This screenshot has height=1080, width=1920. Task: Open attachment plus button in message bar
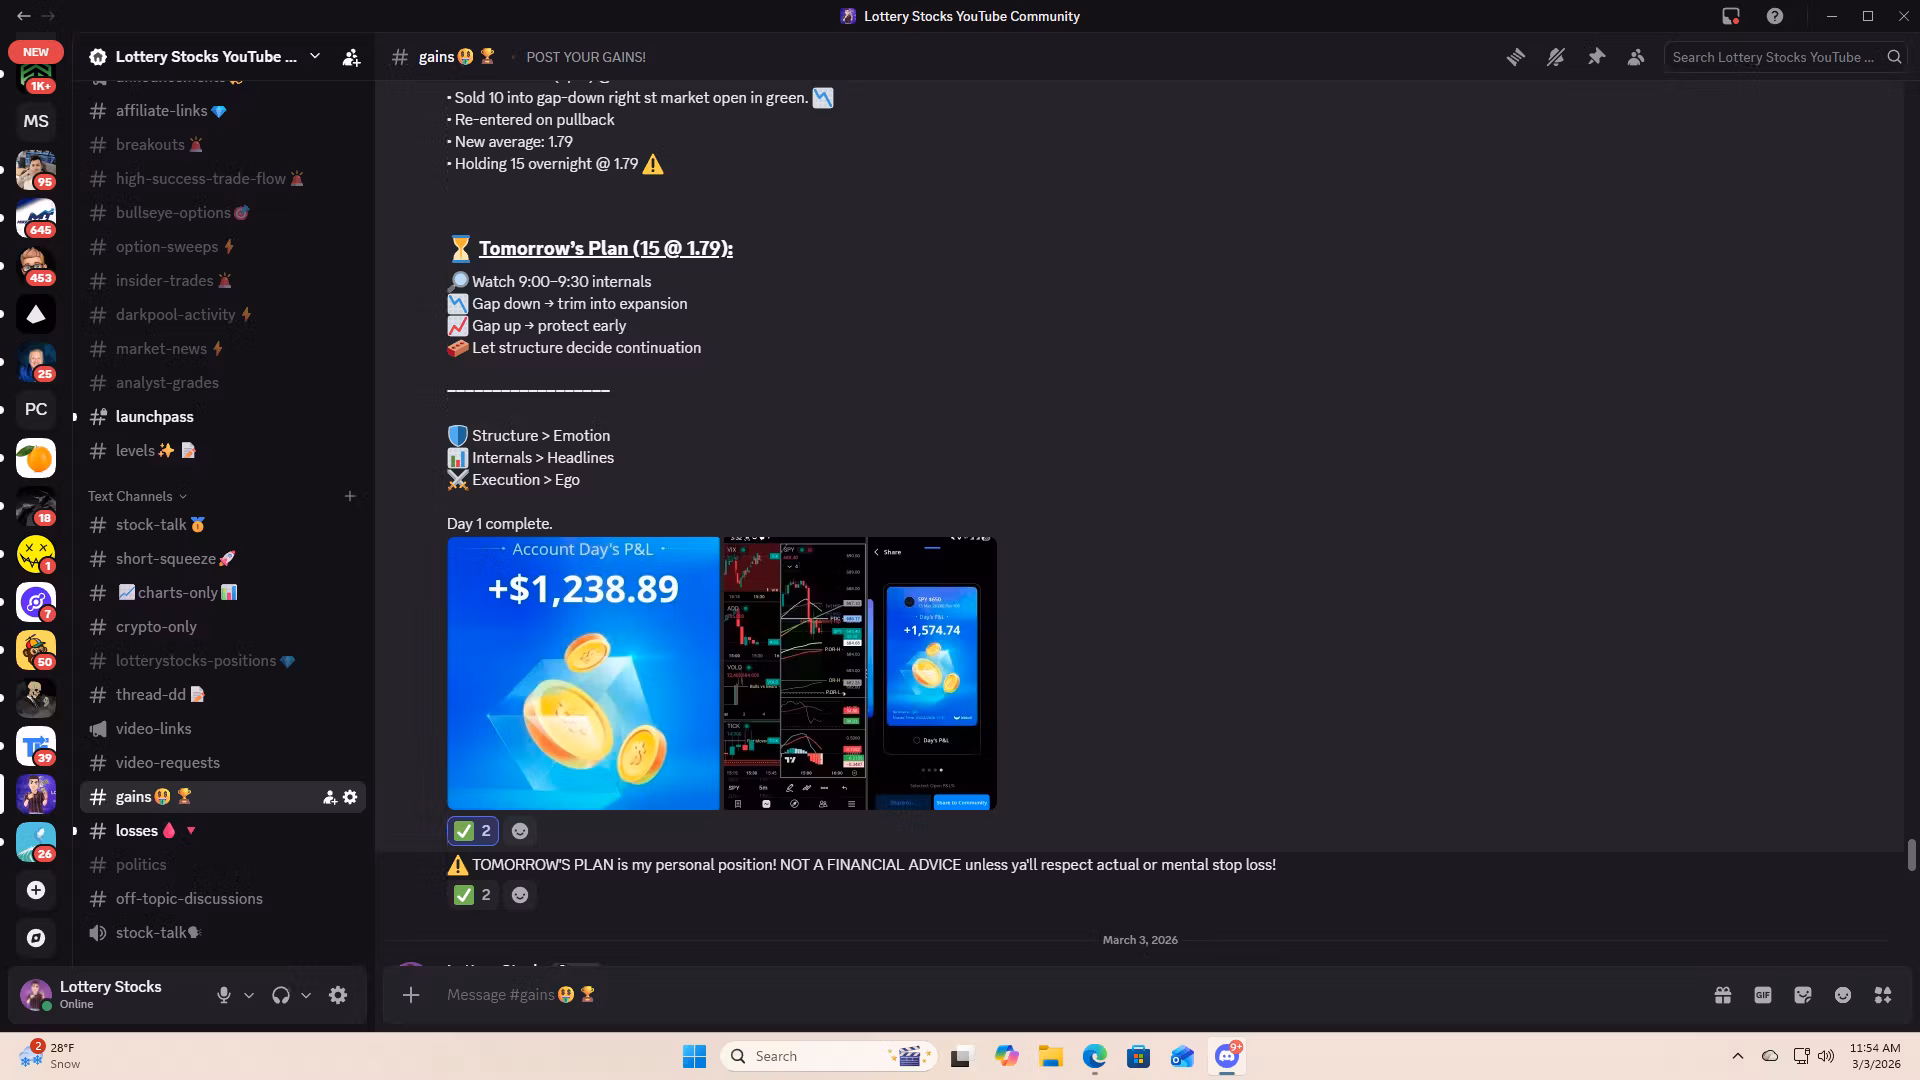coord(411,995)
